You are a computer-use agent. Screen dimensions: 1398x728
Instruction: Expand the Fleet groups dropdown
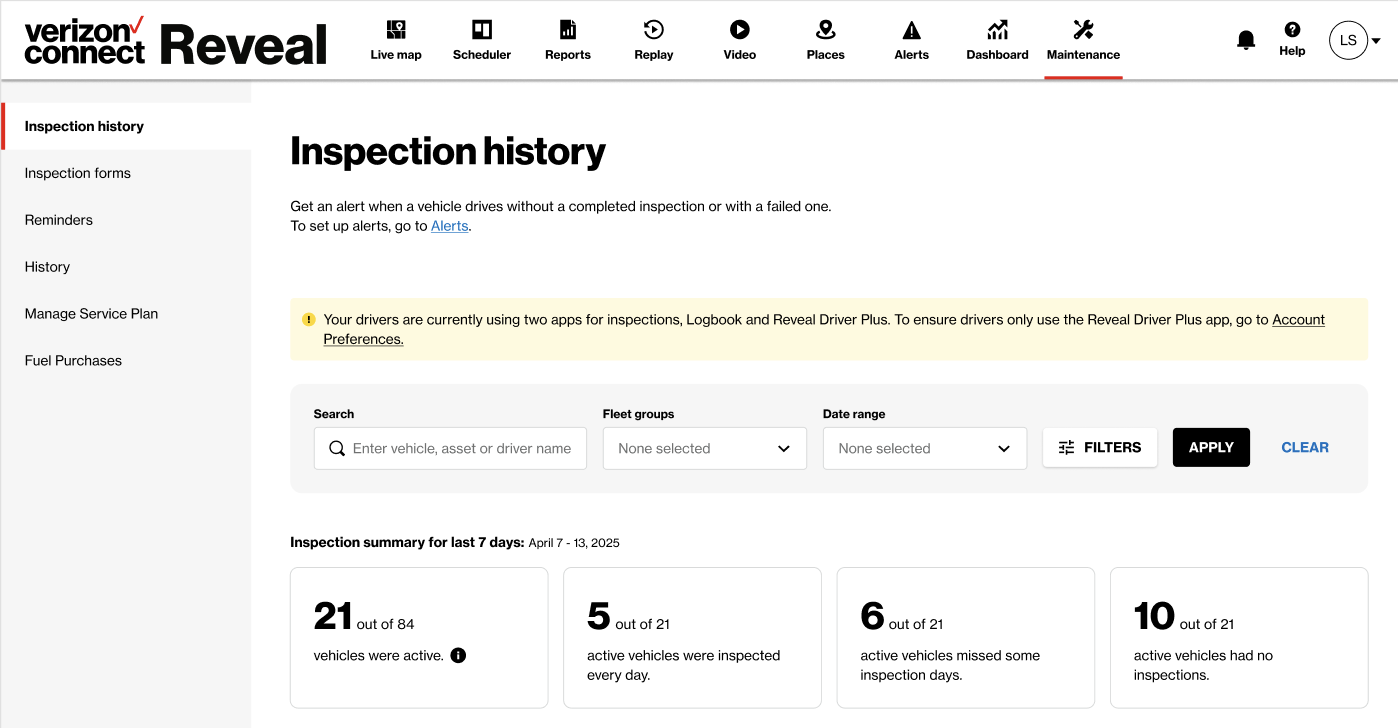point(705,448)
